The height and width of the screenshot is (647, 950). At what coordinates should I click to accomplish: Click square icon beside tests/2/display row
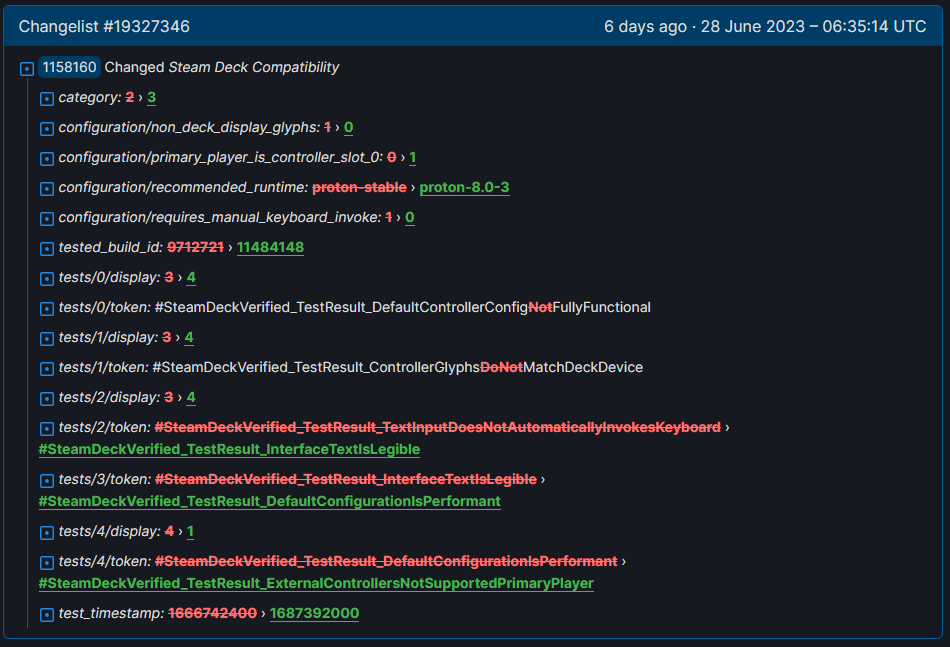click(x=47, y=399)
